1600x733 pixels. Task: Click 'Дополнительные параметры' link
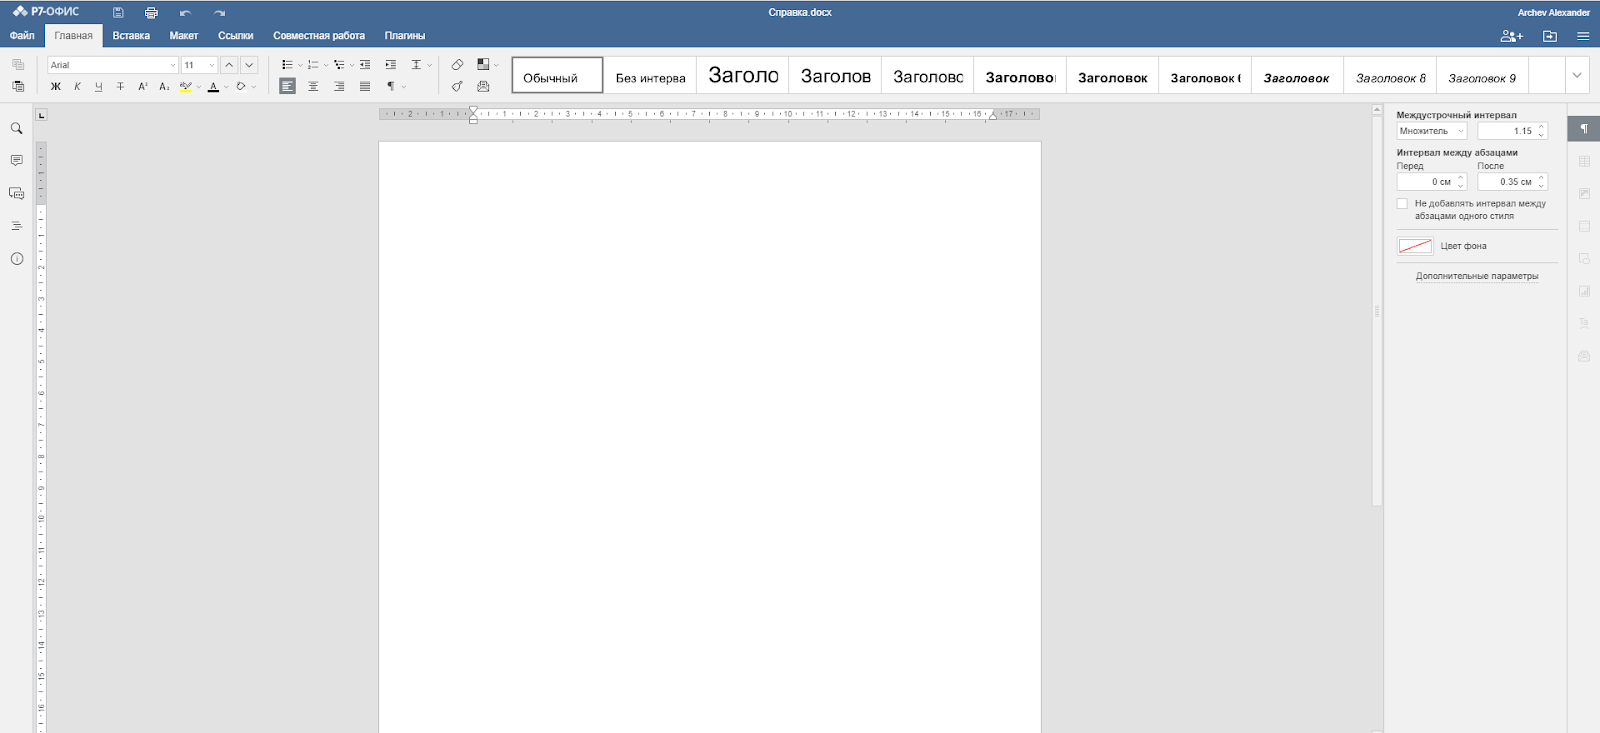tap(1476, 276)
